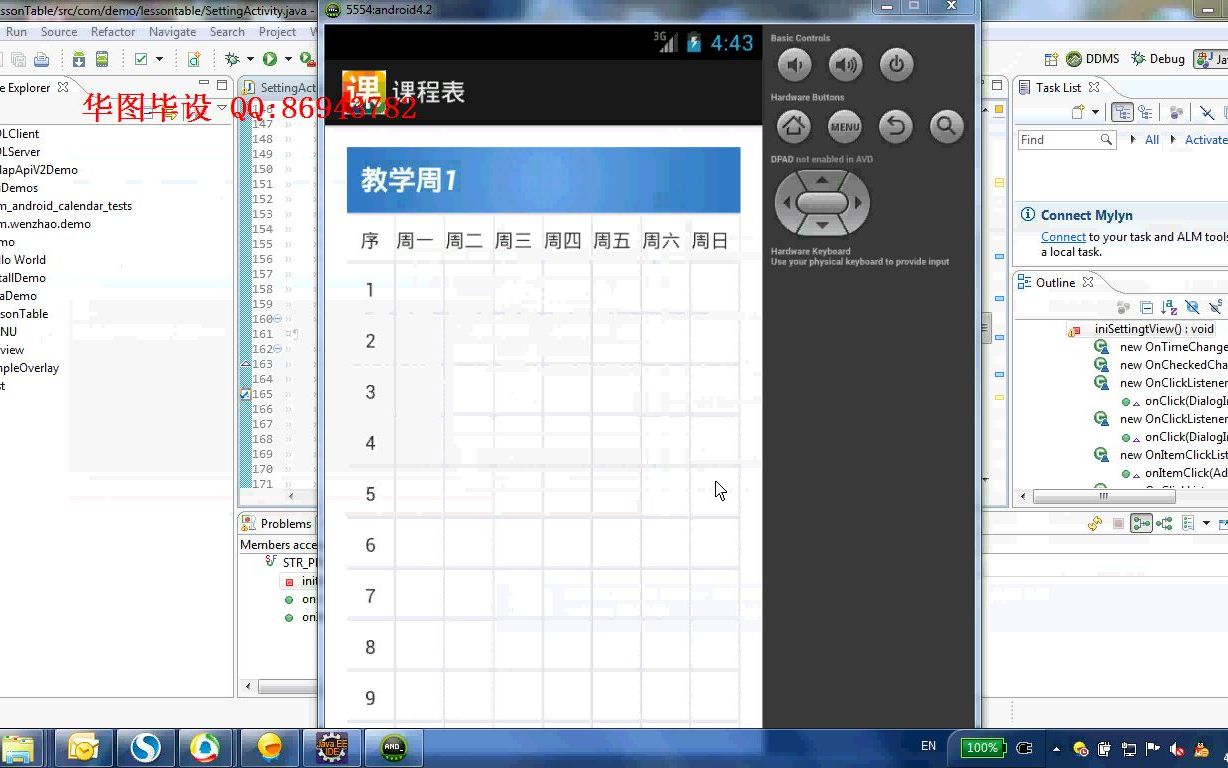Open the AVD Manager toolbar icon
Viewport: 1228px width, 768px height.
click(x=103, y=59)
